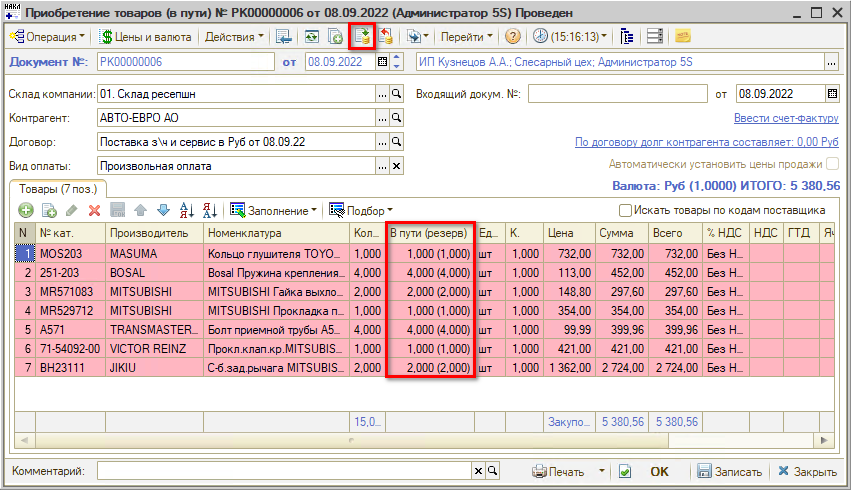Click the Цены и валюта button
The width and height of the screenshot is (851, 490).
coord(145,37)
